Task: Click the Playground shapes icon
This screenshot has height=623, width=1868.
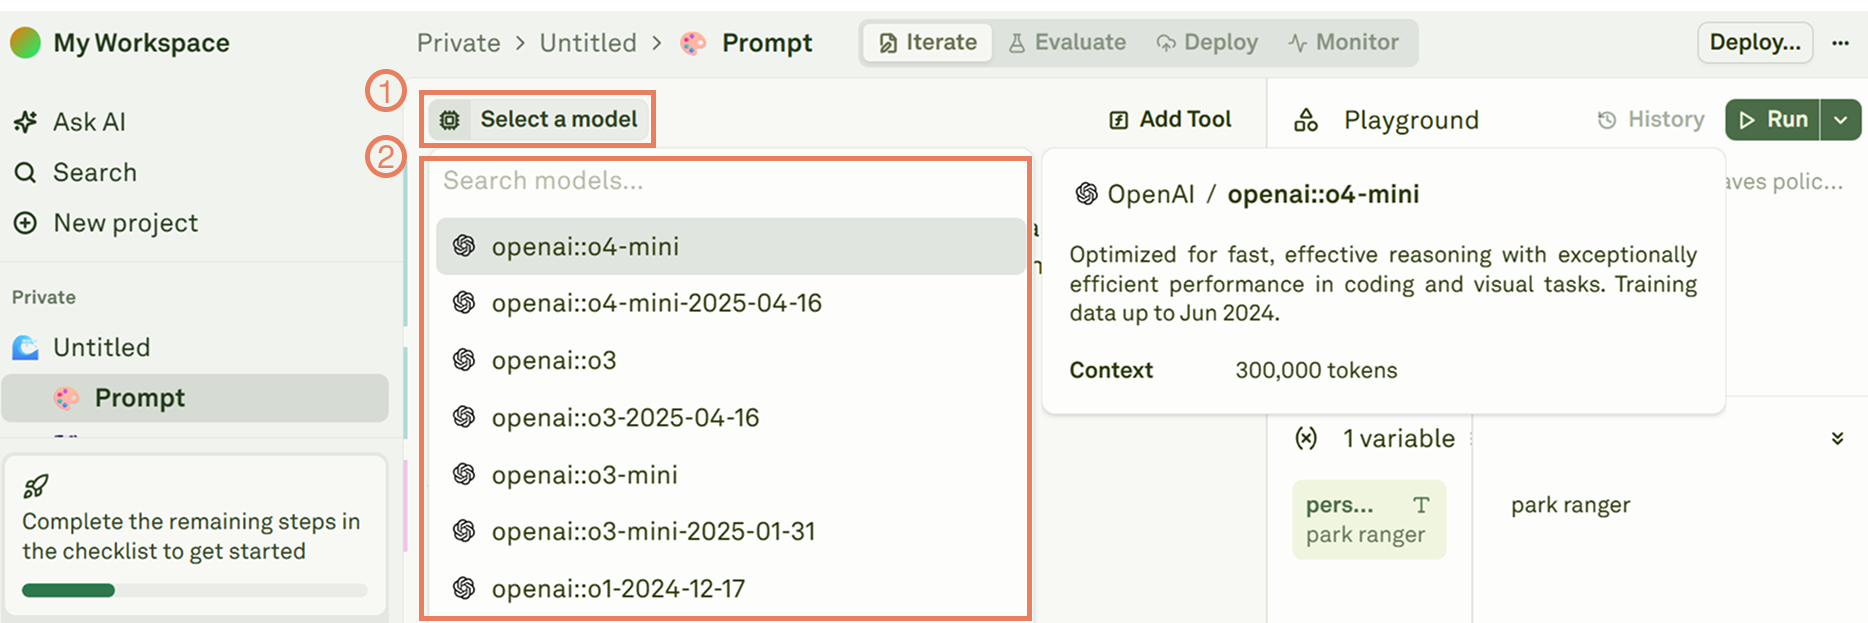Action: tap(1306, 121)
